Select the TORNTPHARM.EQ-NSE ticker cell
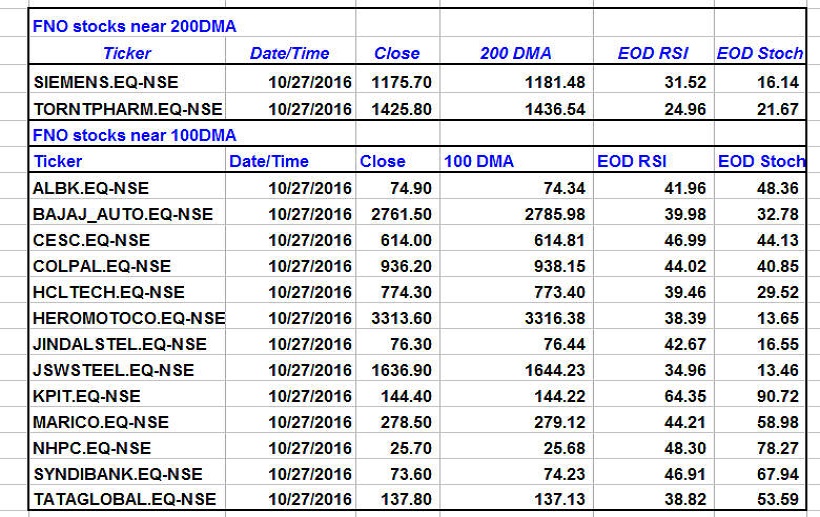Image resolution: width=820 pixels, height=517 pixels. tap(127, 109)
